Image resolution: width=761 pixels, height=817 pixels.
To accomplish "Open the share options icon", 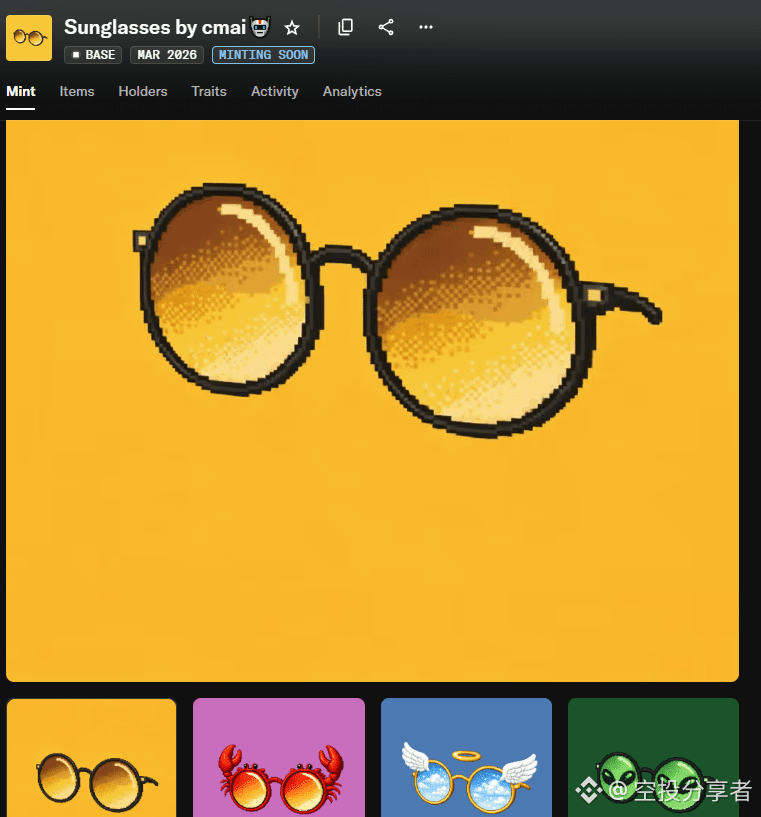I will point(386,27).
